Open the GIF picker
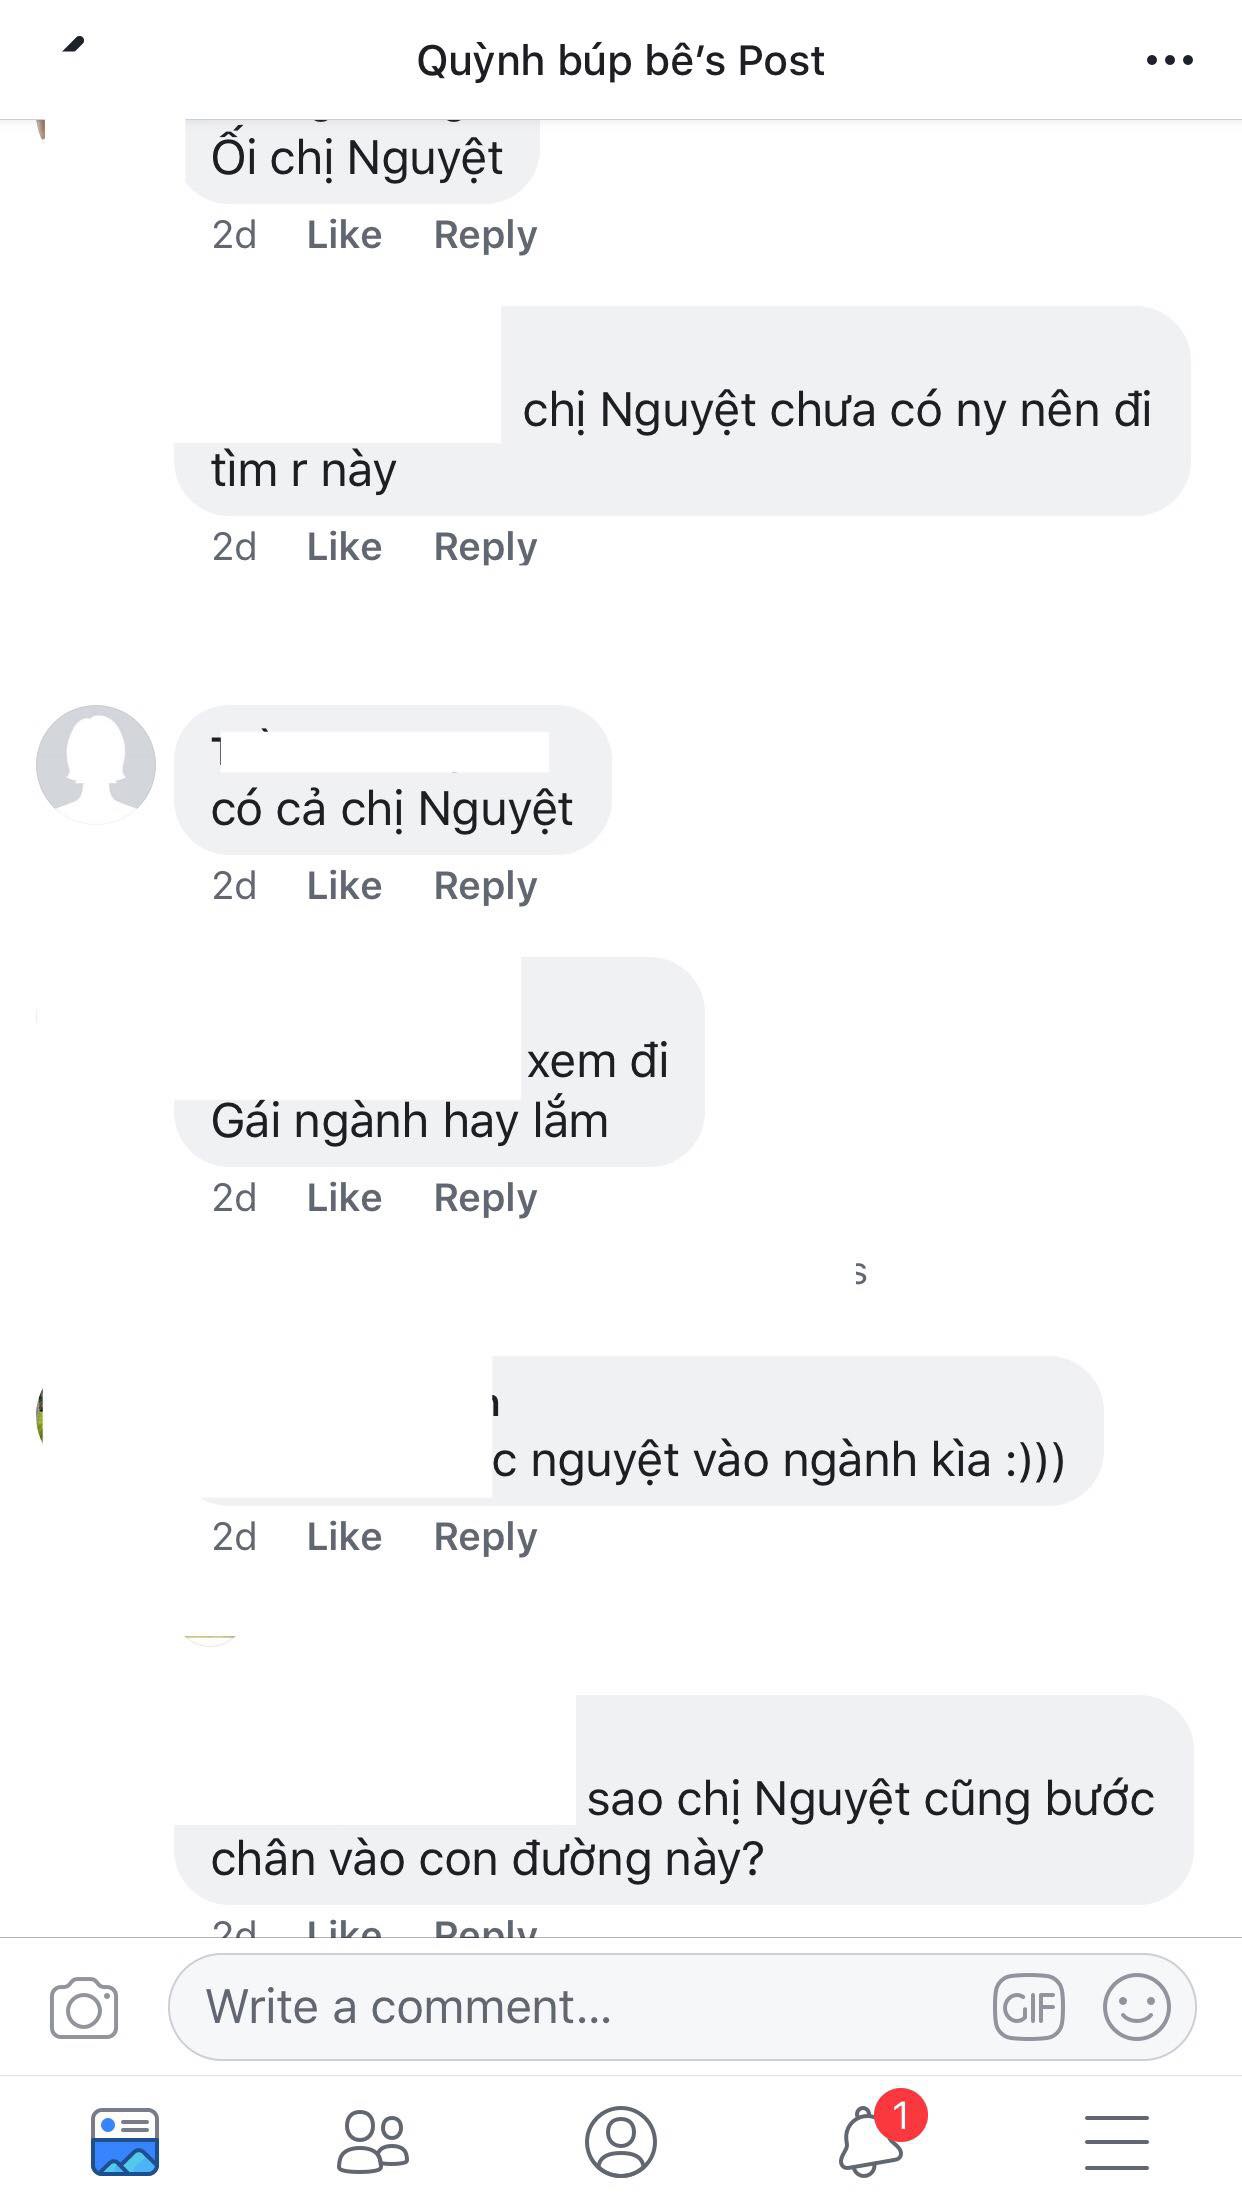This screenshot has width=1242, height=2208. (1029, 2007)
